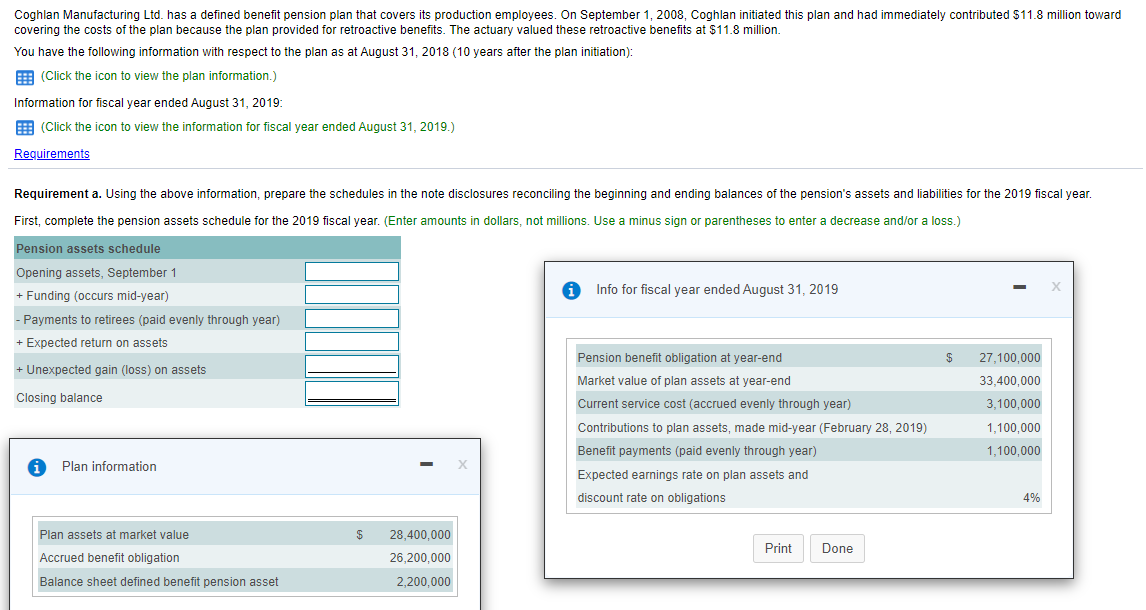Click 'Closing balance' row label
The height and width of the screenshot is (610, 1146).
point(59,397)
